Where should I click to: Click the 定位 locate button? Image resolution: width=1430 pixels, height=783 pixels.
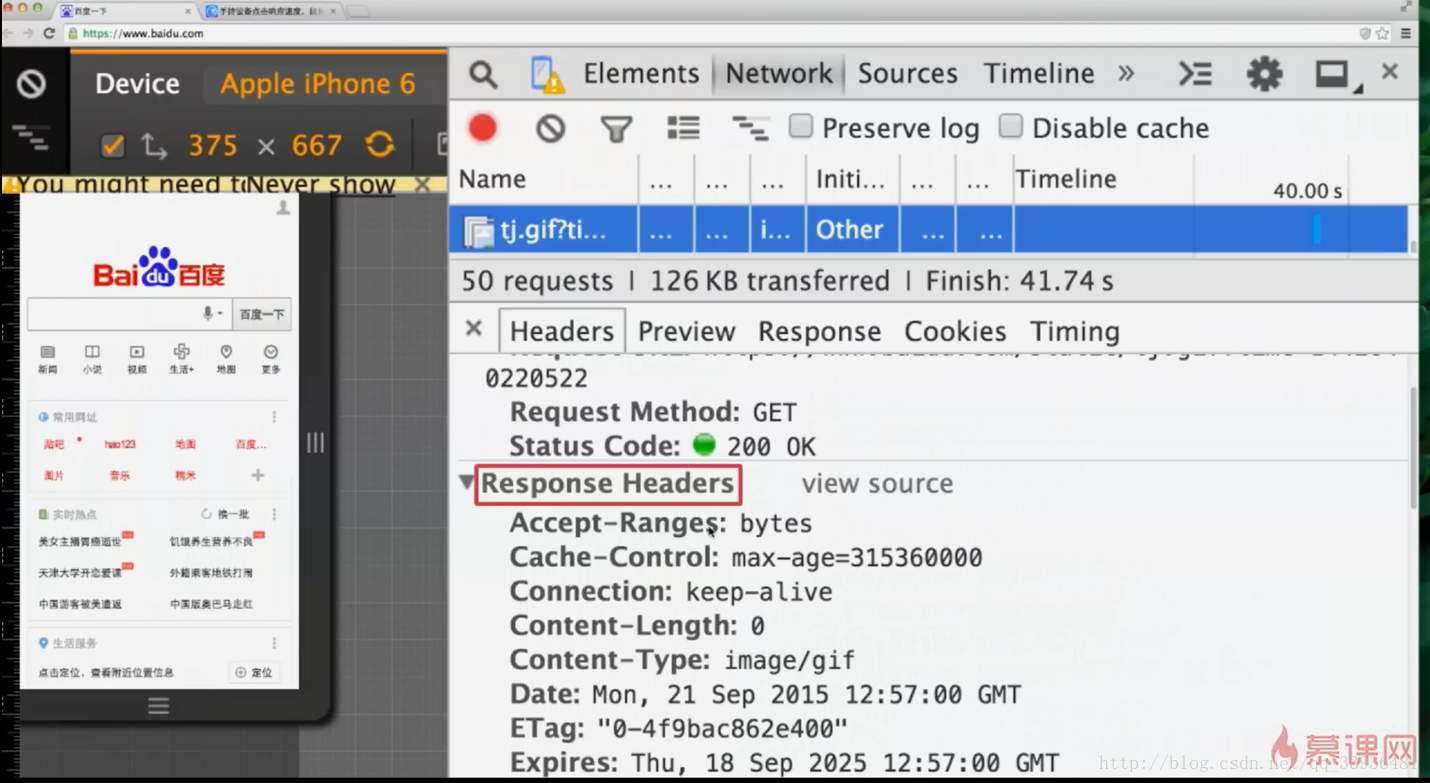[x=254, y=672]
